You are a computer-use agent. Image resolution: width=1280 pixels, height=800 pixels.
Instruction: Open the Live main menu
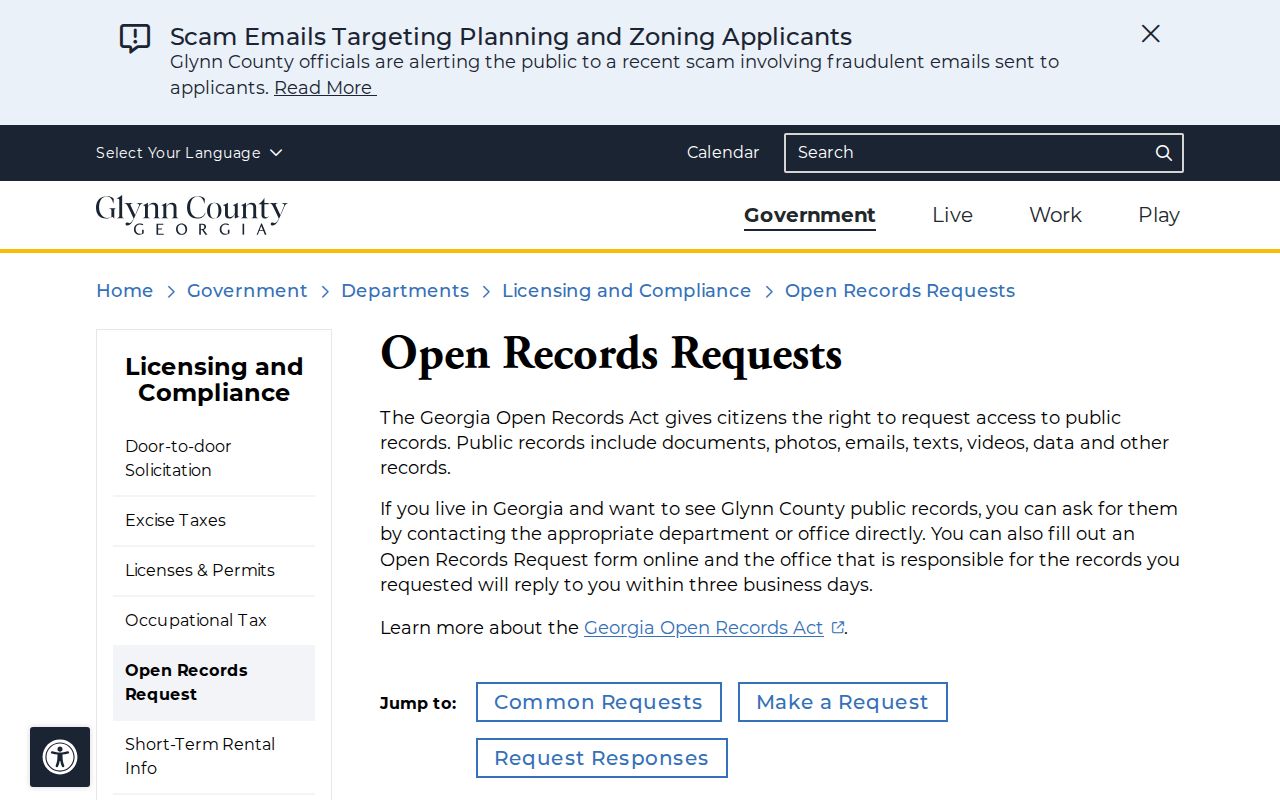(952, 215)
